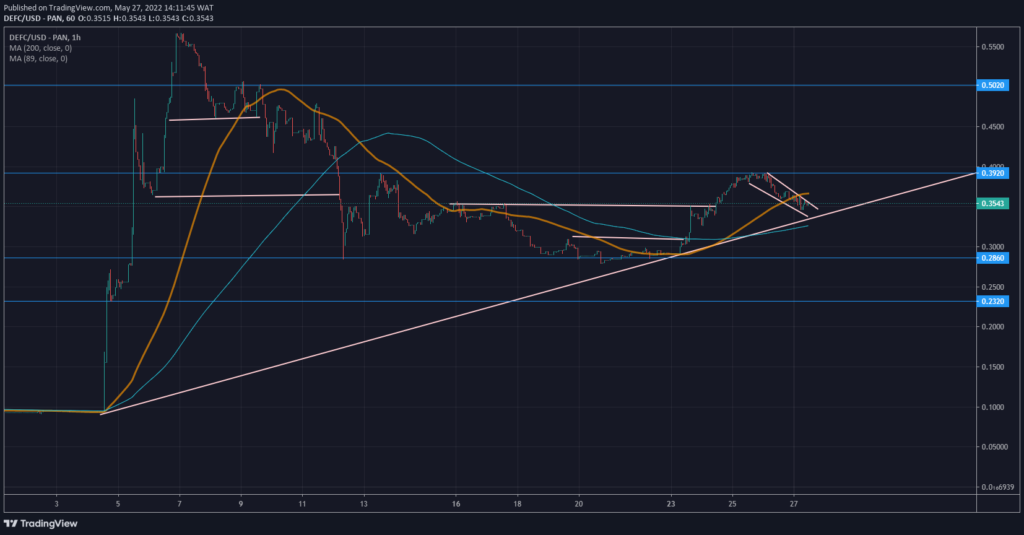
Task: Click the TradingView logo
Action: pyautogui.click(x=40, y=523)
